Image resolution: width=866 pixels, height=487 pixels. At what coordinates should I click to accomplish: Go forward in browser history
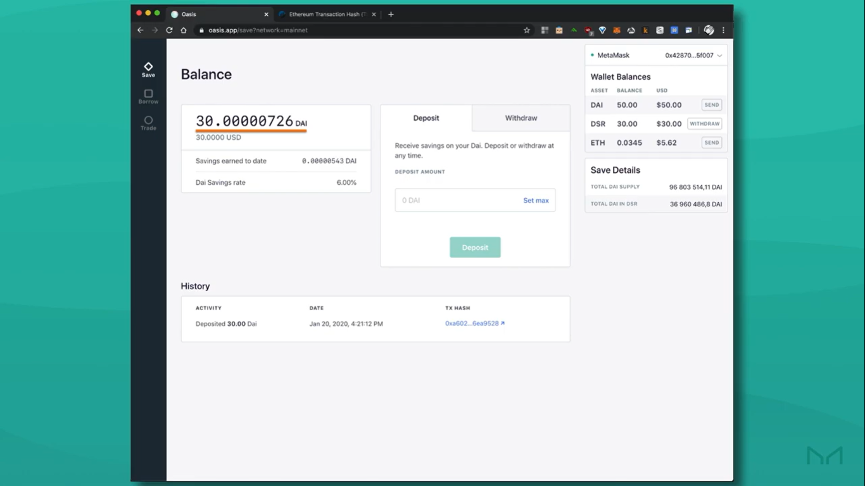point(155,30)
